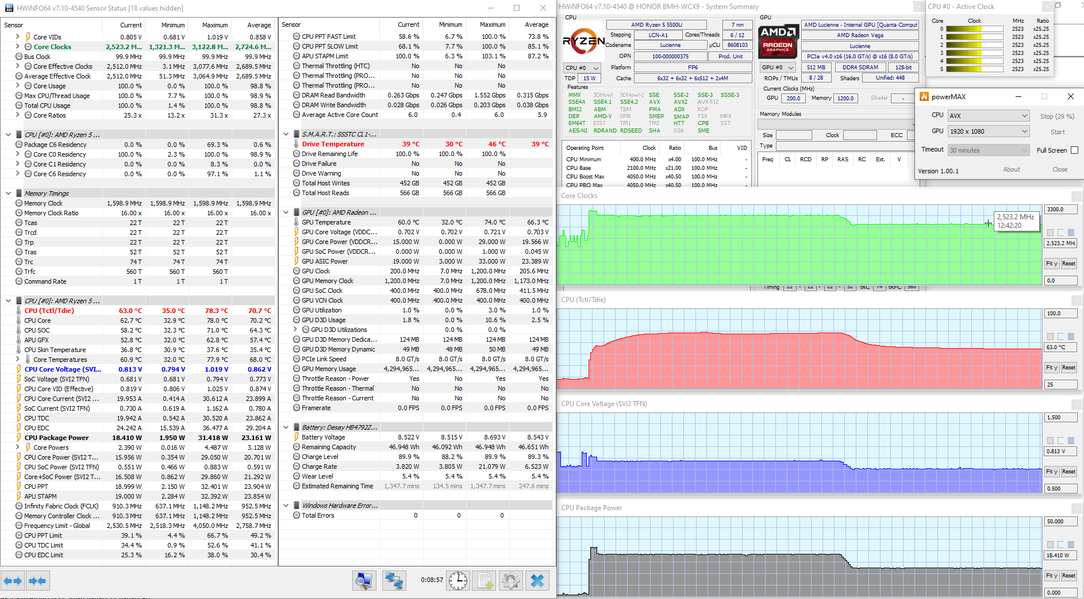Select the CPU Core Voltage (SVI...) row

click(138, 369)
